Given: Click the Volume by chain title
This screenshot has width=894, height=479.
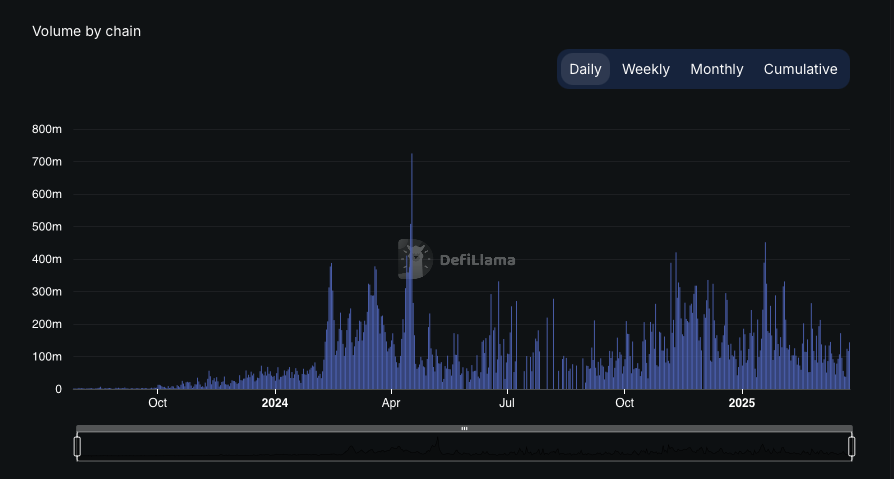Looking at the screenshot, I should [86, 31].
